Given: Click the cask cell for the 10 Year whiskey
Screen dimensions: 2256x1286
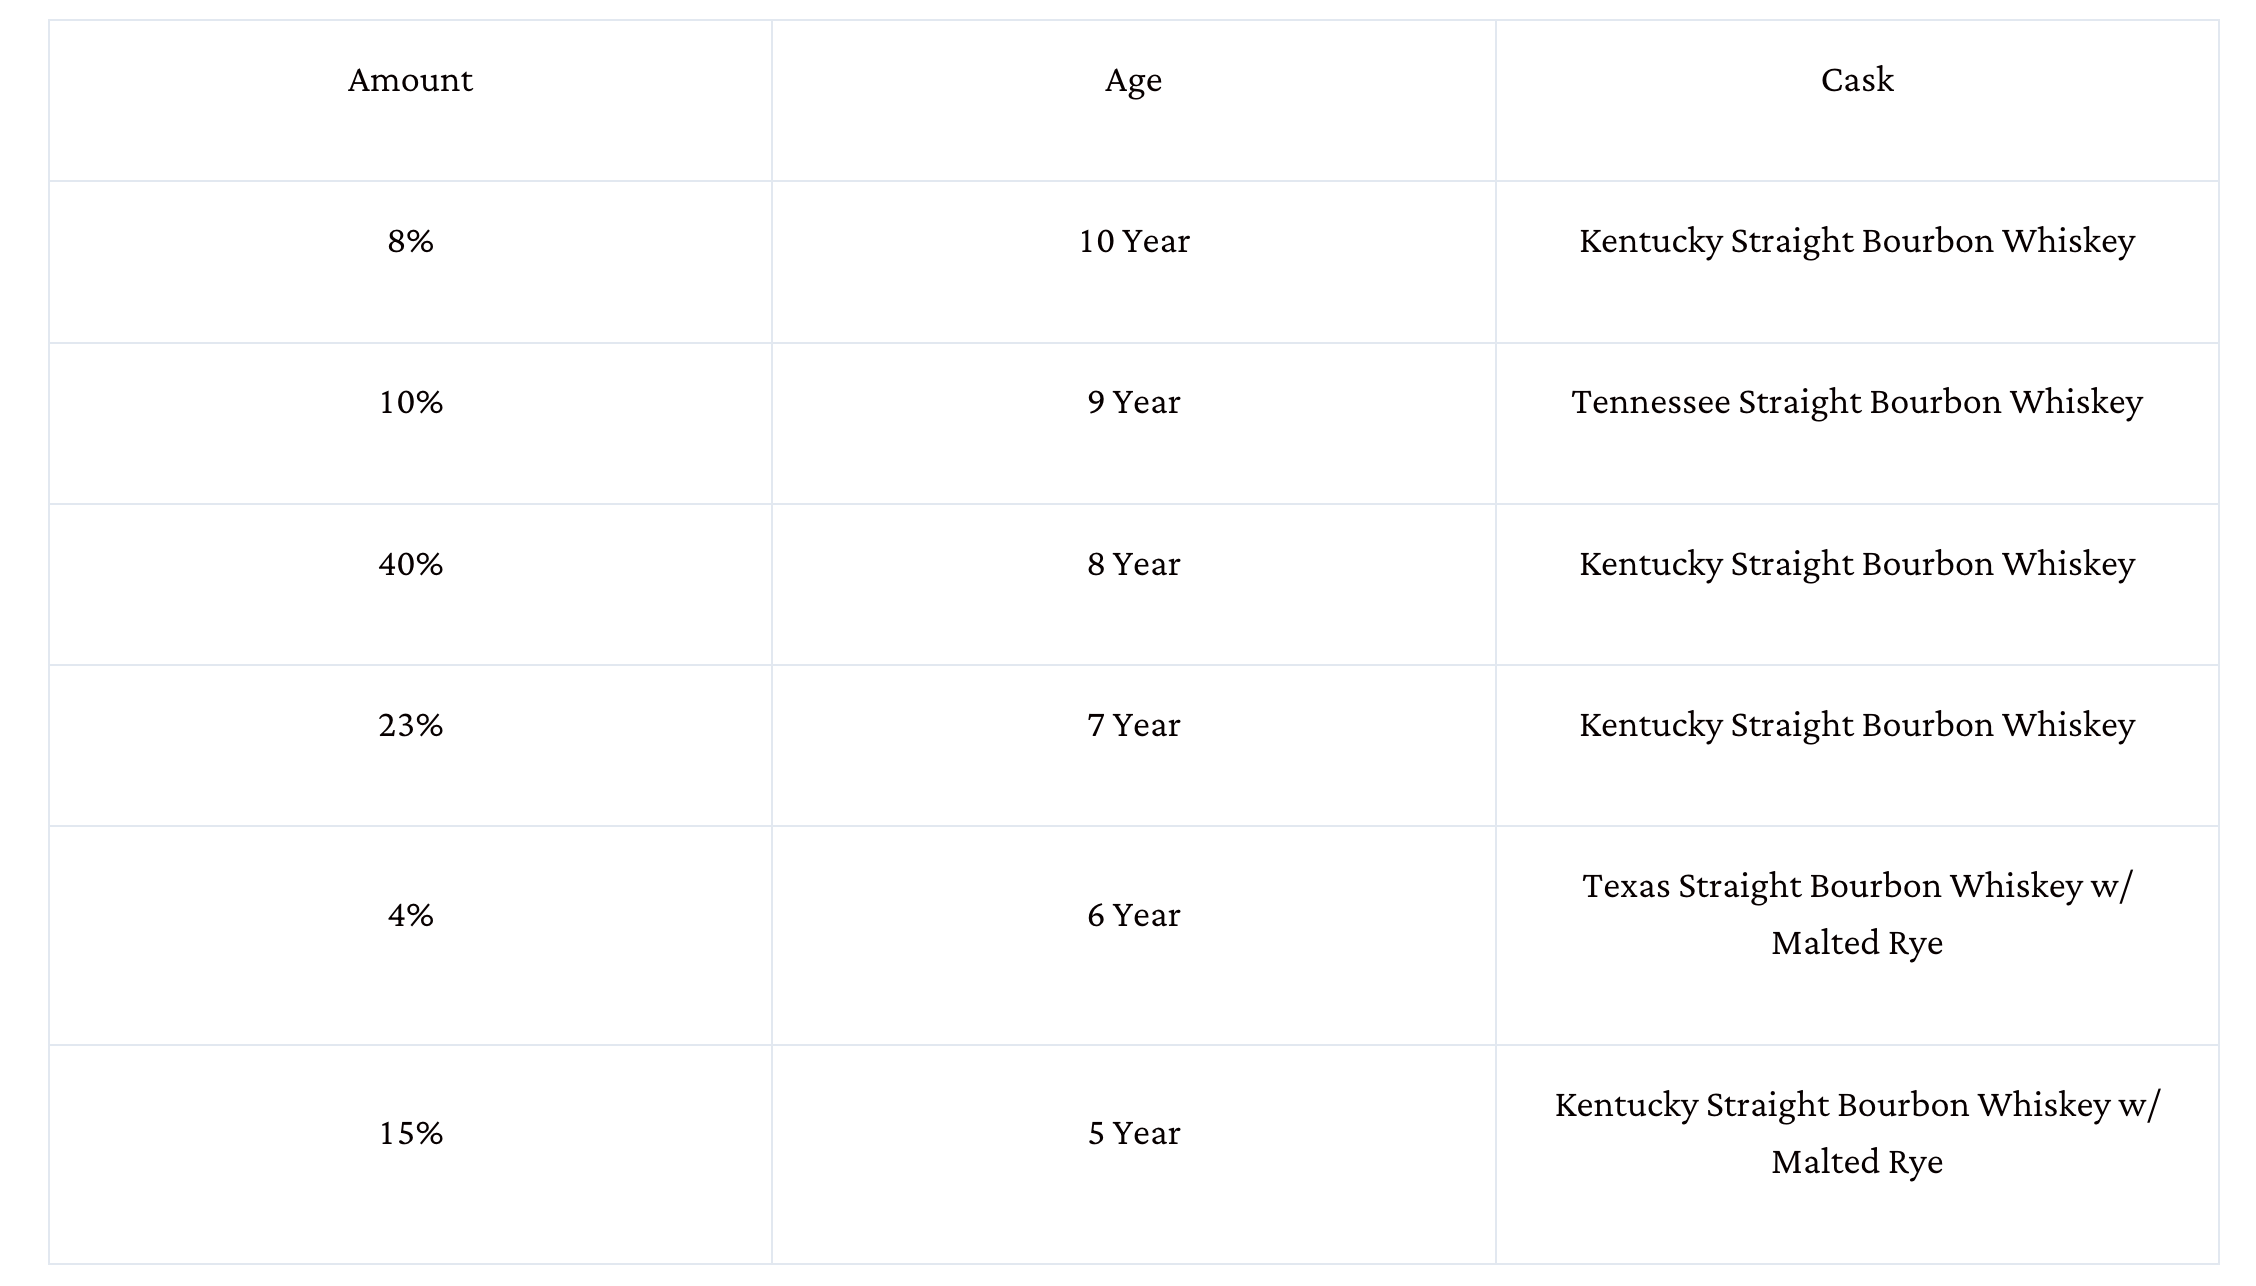Looking at the screenshot, I should click(1857, 241).
